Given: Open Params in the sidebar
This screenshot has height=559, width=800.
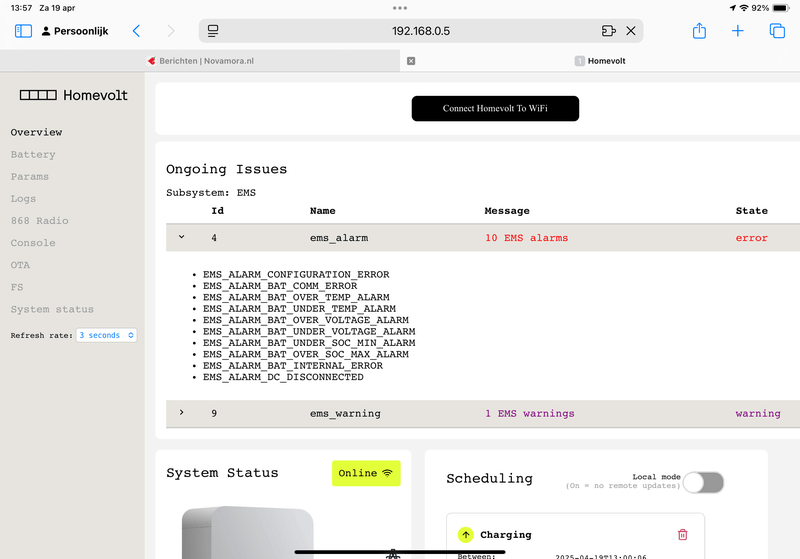Looking at the screenshot, I should coord(30,176).
